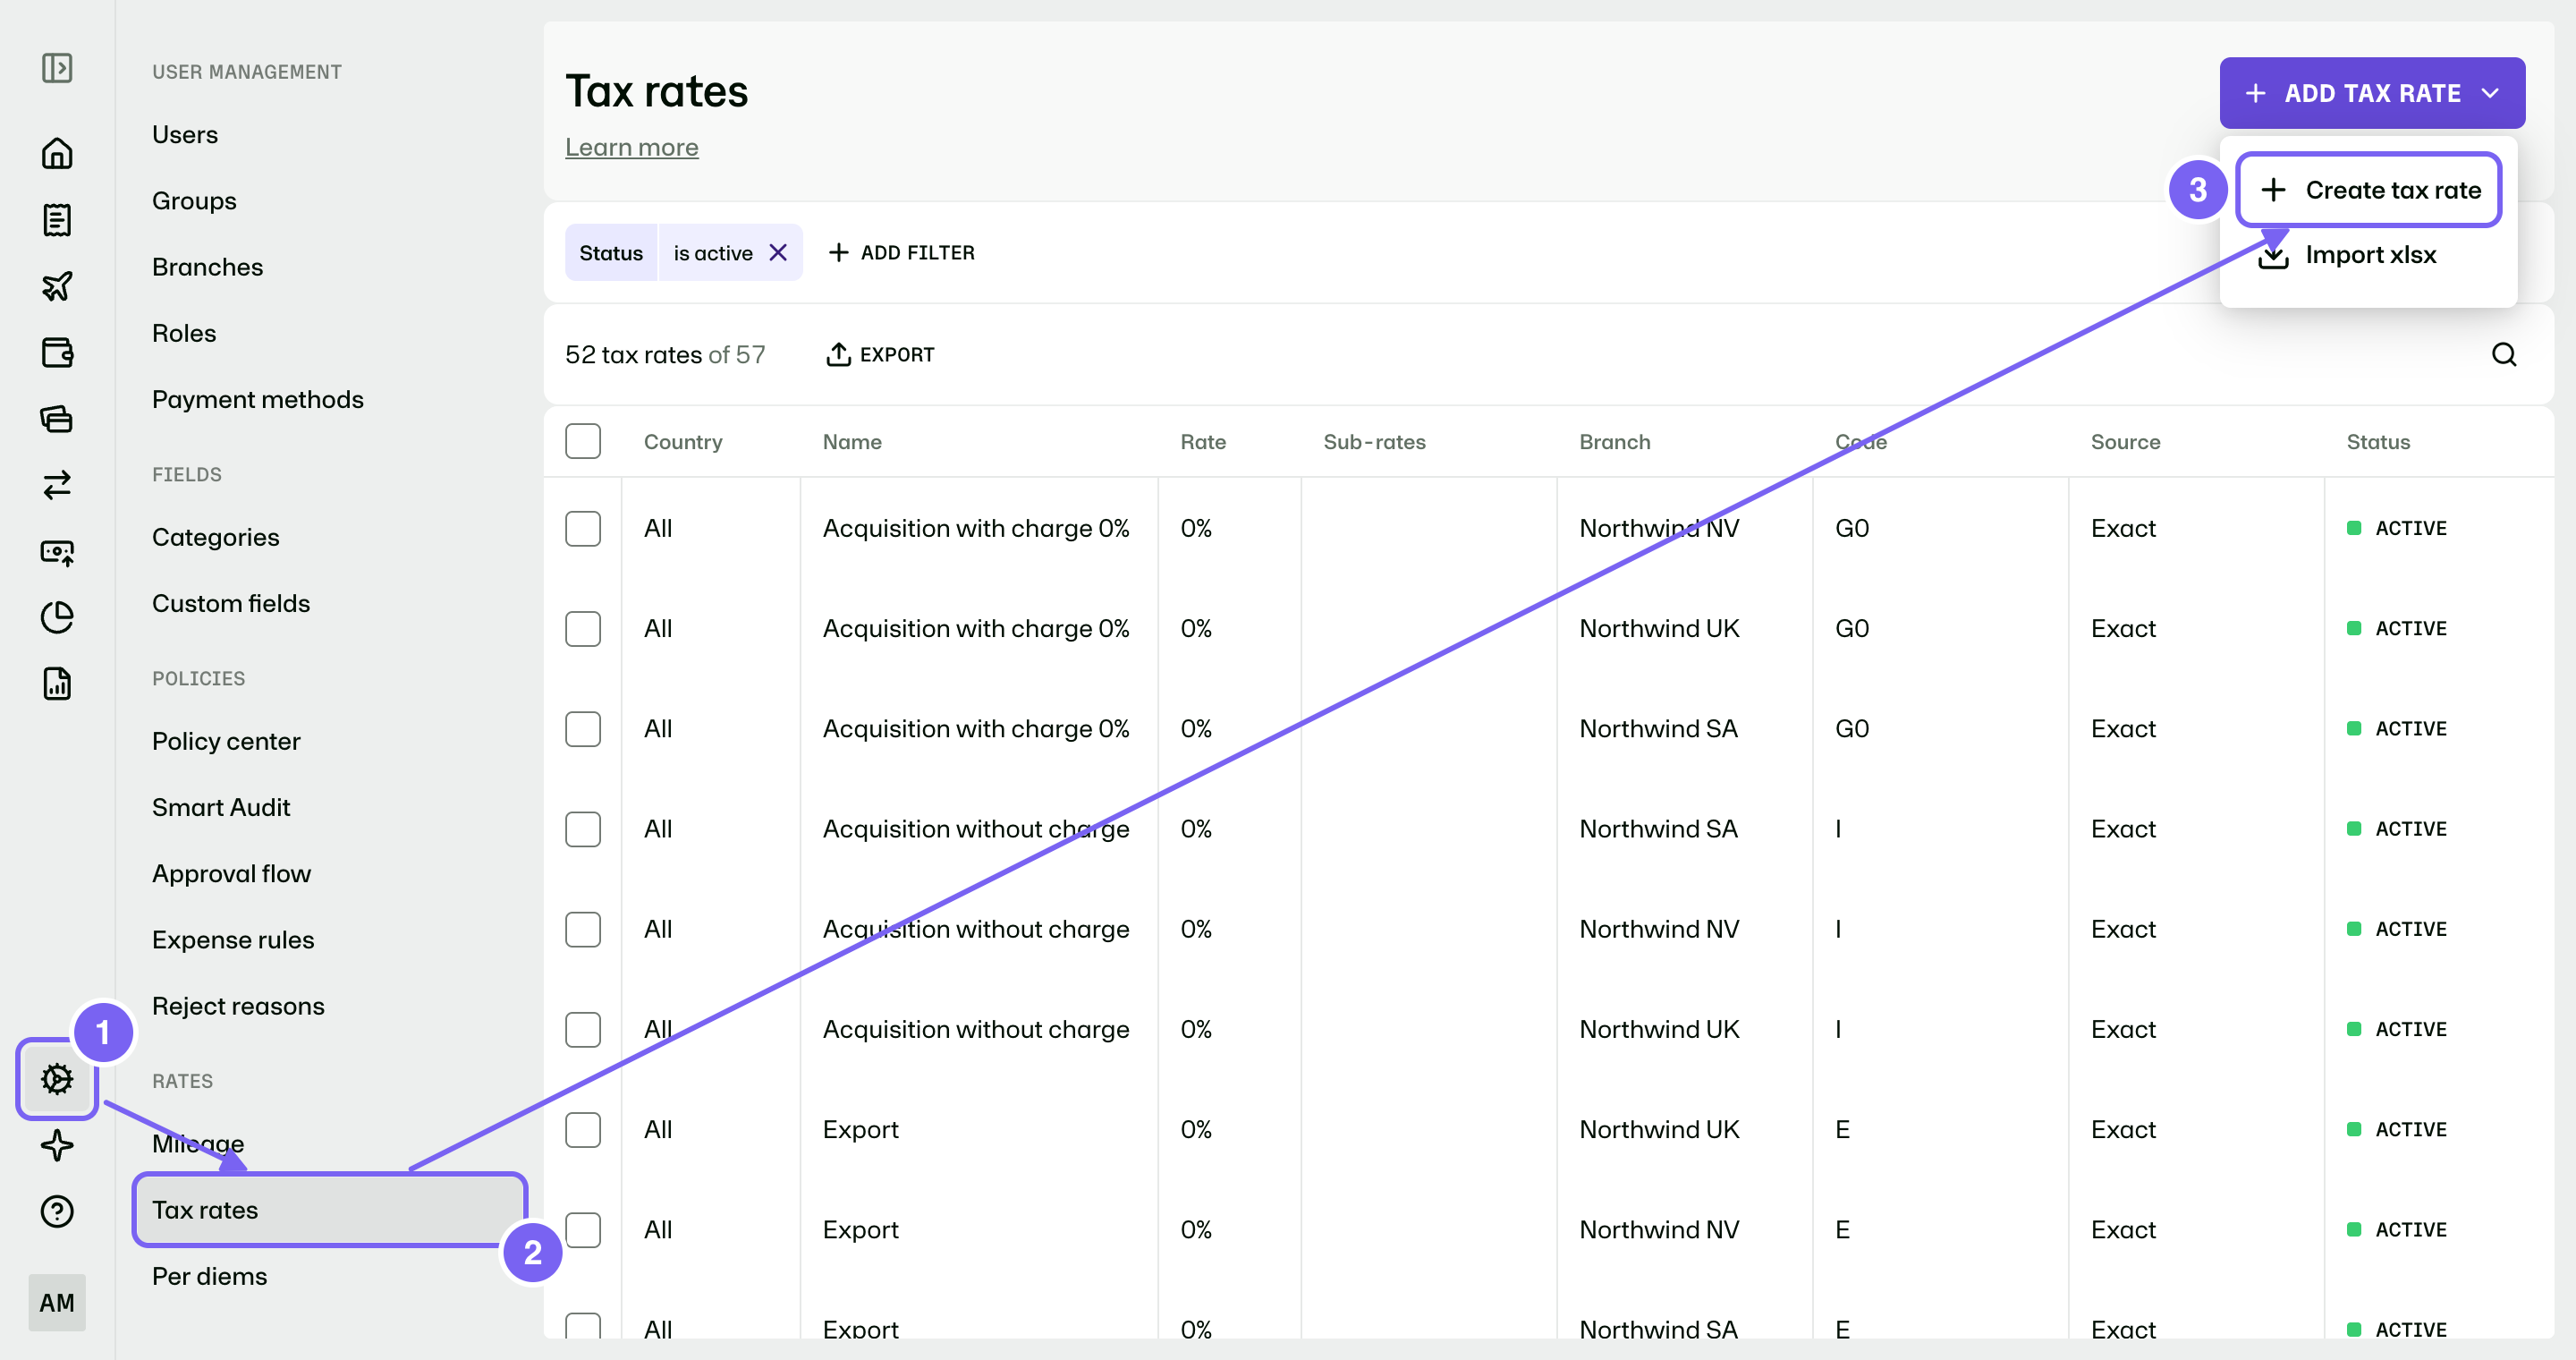The height and width of the screenshot is (1360, 2576).
Task: Go to Tax rates in sidebar
Action: coord(330,1210)
